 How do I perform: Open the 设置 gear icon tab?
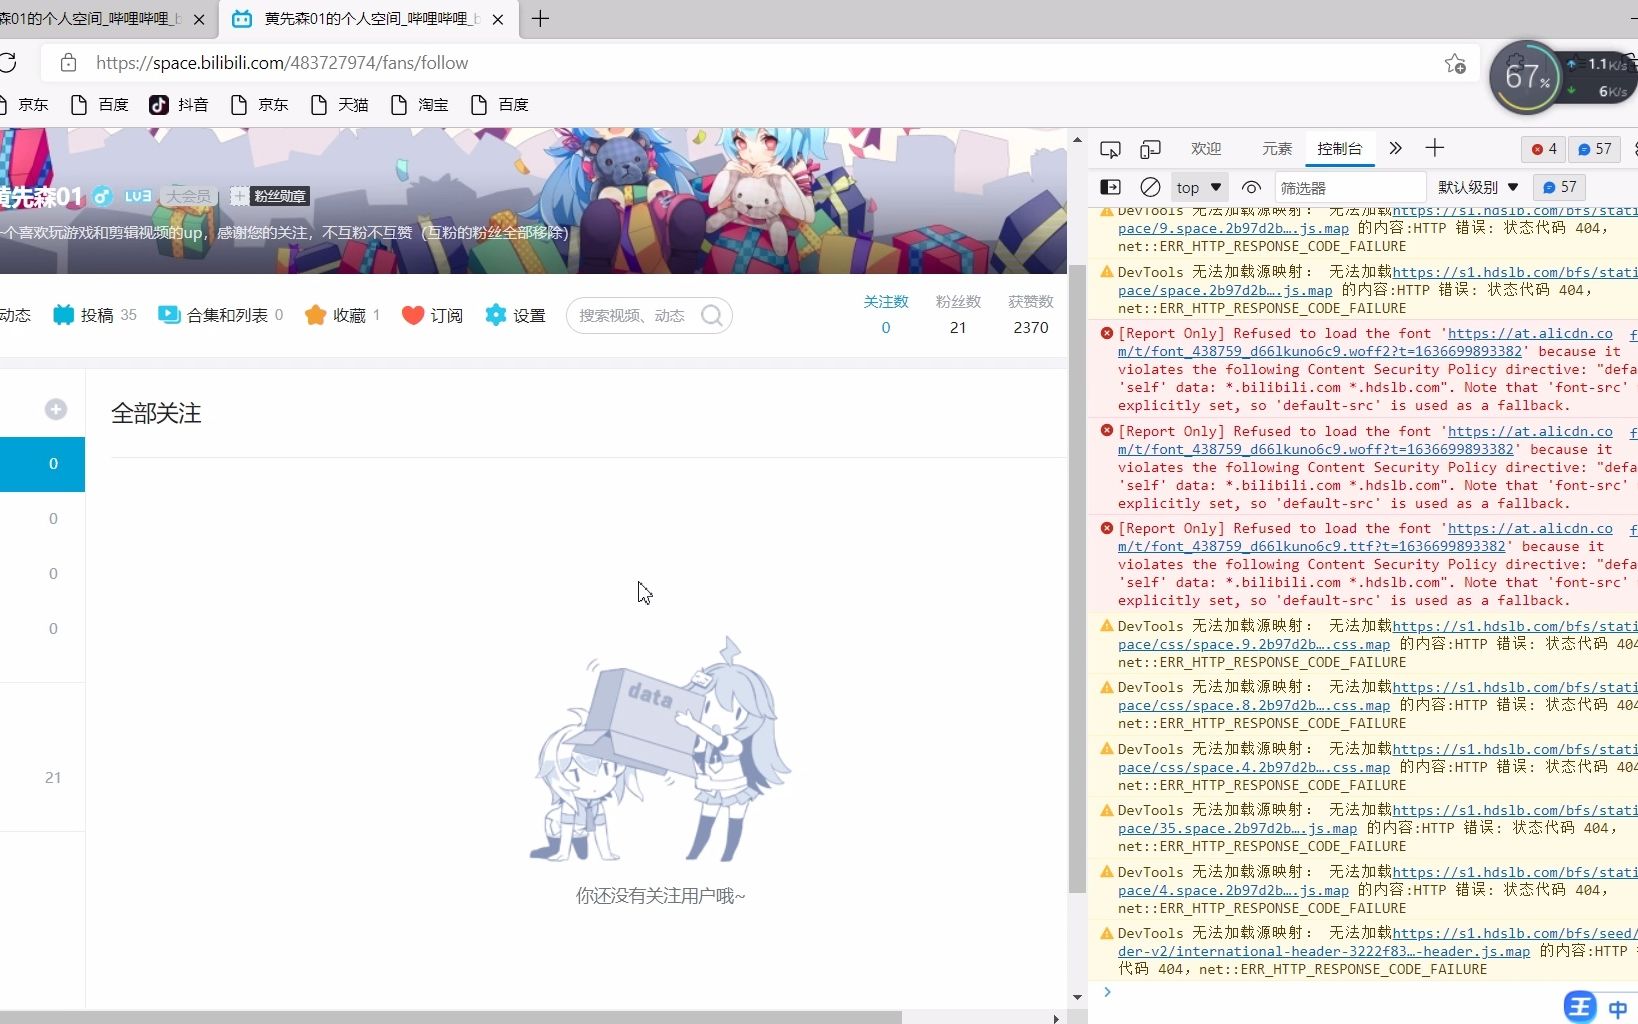point(496,315)
